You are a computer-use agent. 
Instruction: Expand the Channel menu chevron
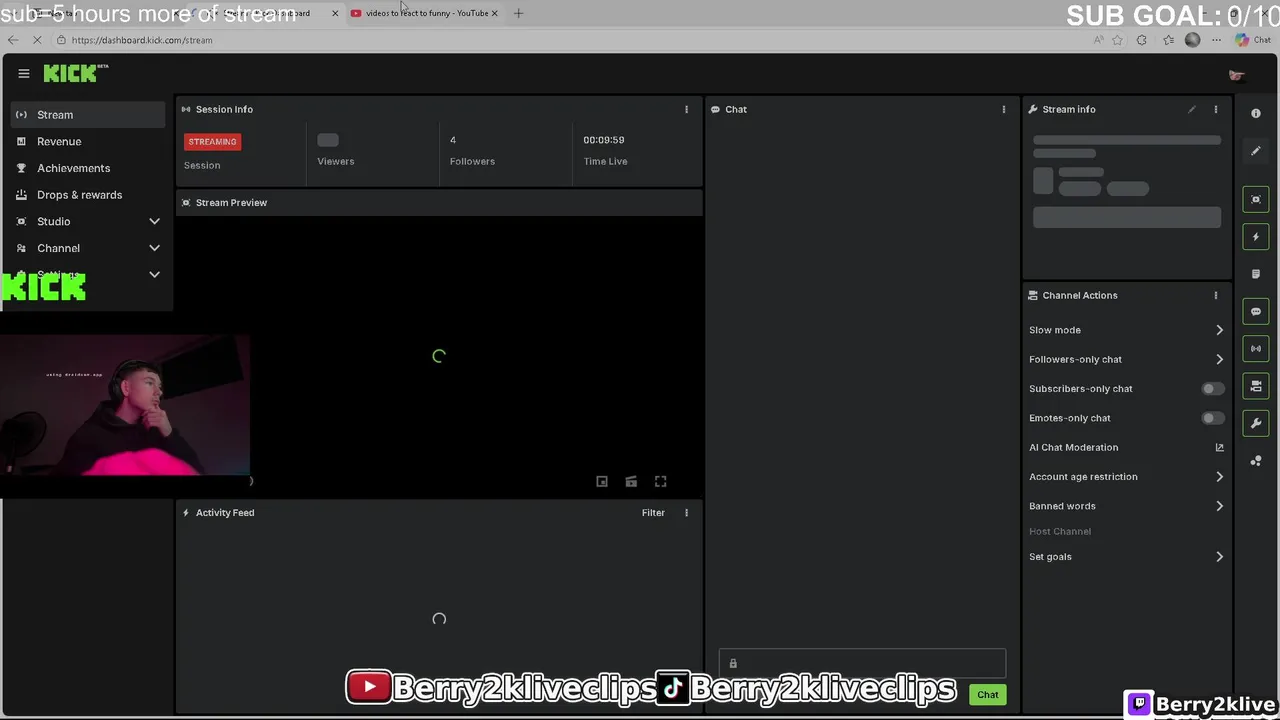pyautogui.click(x=154, y=248)
